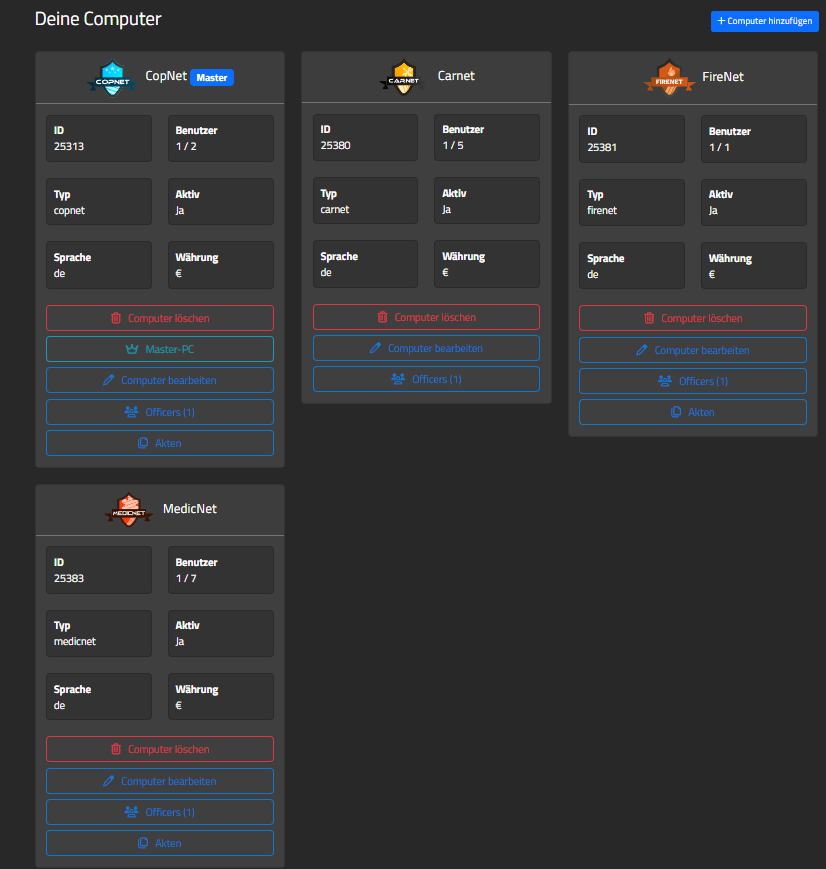Delete the Carnet computer
826x869 pixels.
426,317
